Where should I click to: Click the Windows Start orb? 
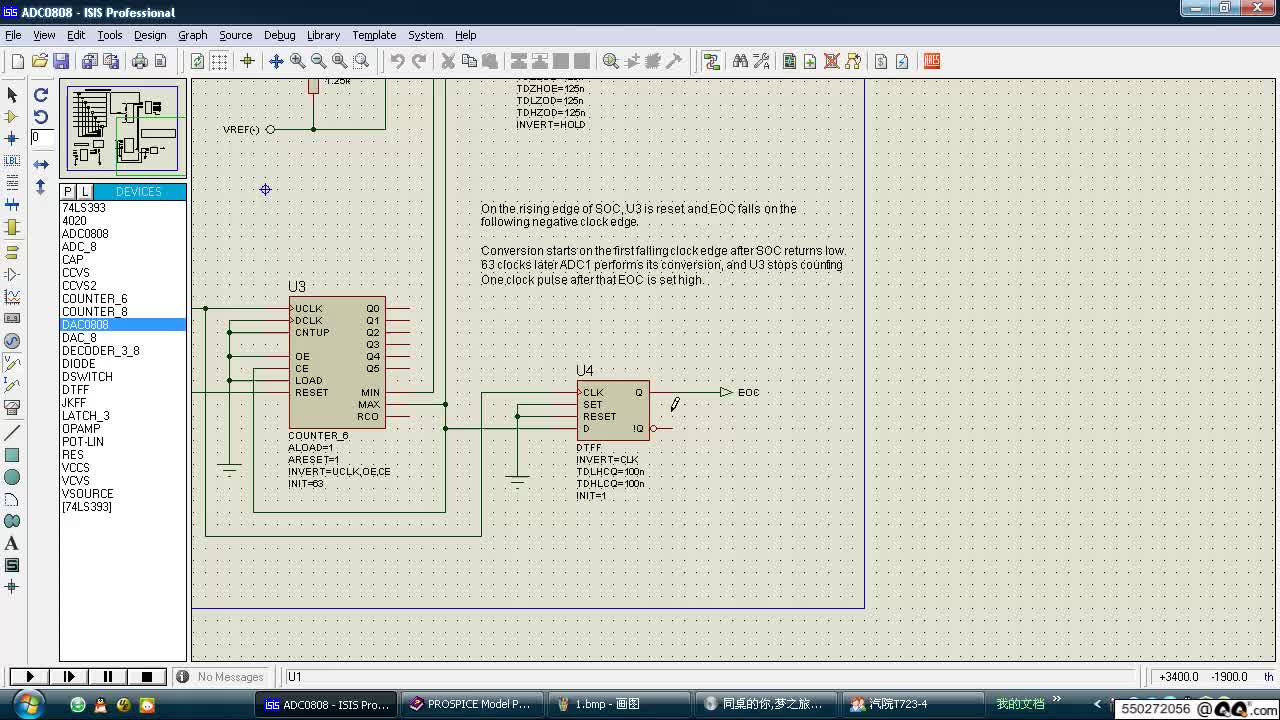27,703
